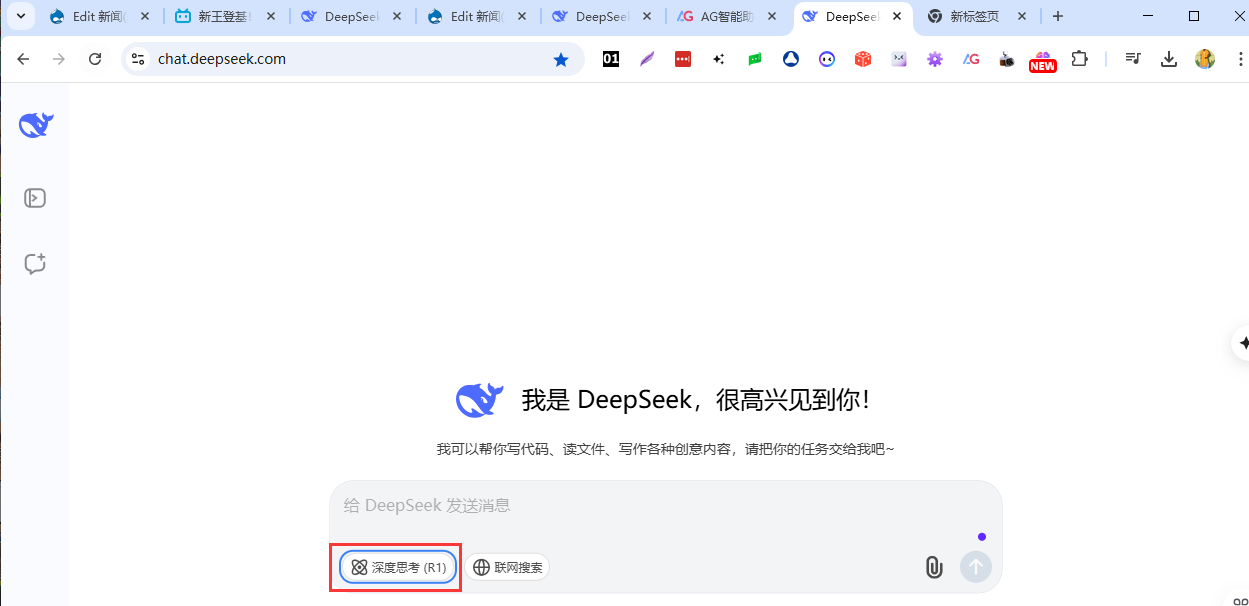Open the purple round face extension
Viewport: 1249px width, 606px height.
click(x=827, y=59)
